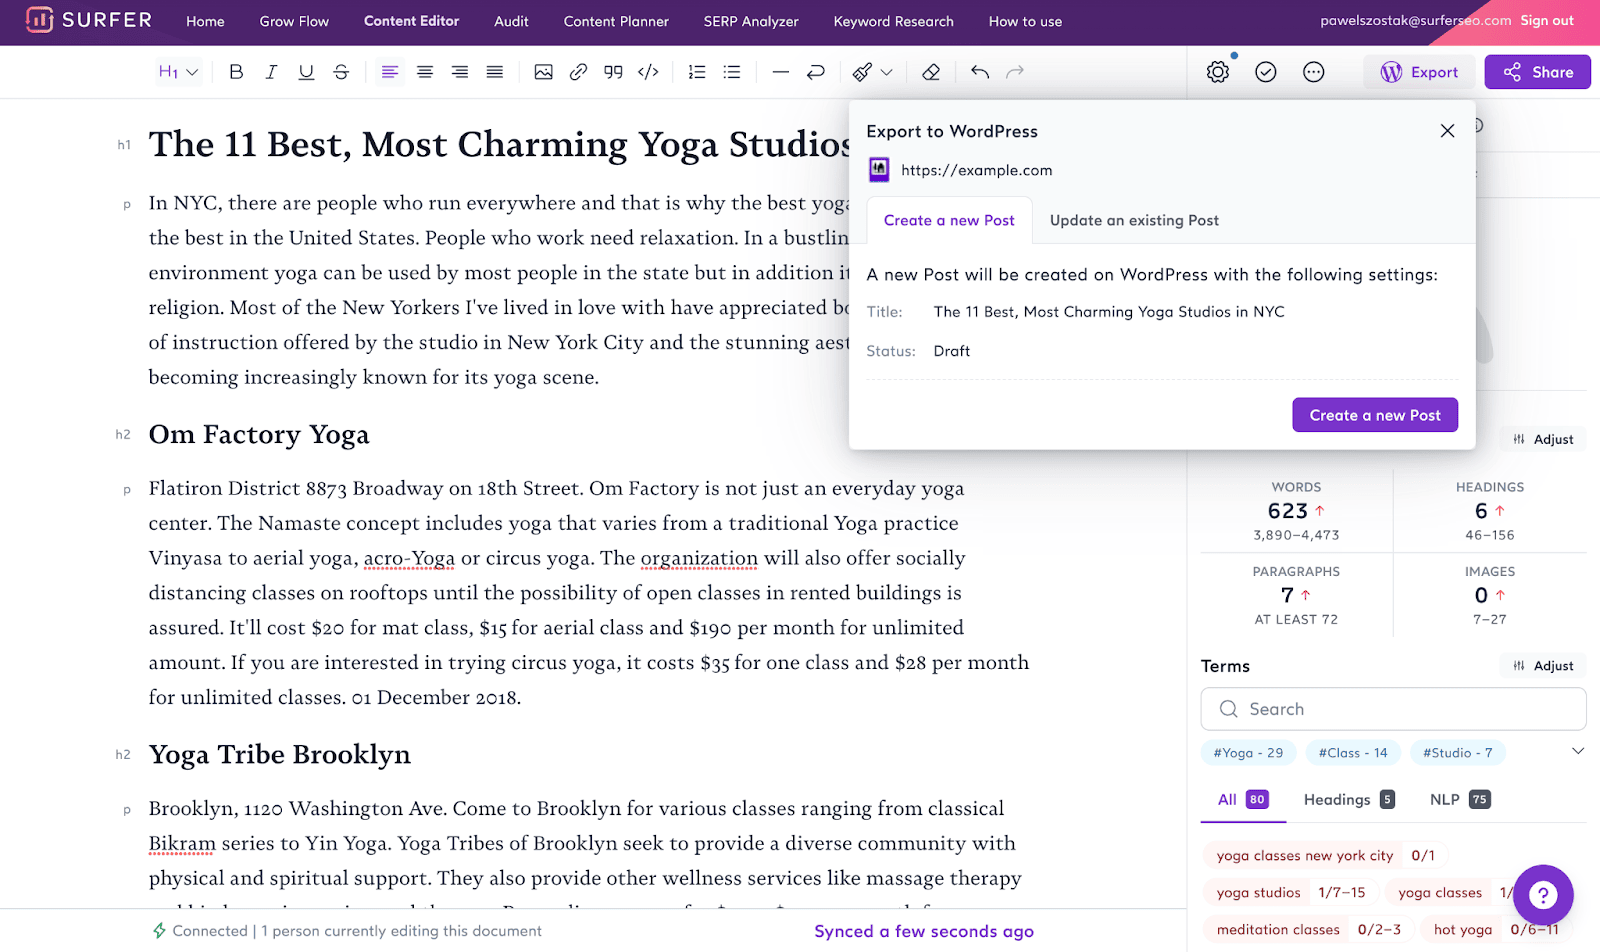Open the Audit section

pos(511,21)
